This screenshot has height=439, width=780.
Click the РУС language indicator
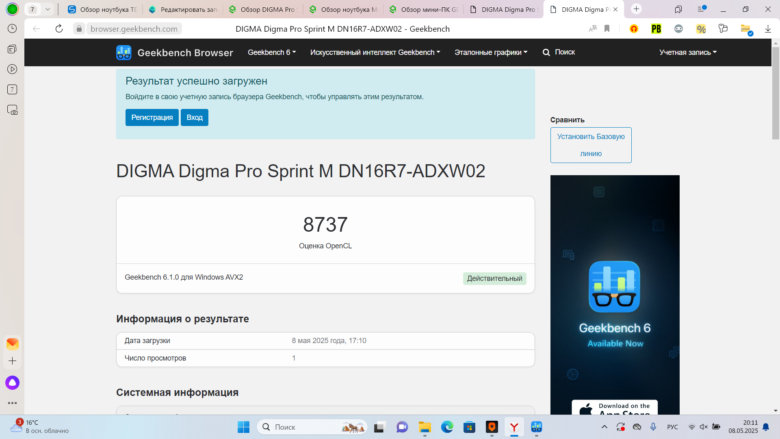tap(673, 427)
